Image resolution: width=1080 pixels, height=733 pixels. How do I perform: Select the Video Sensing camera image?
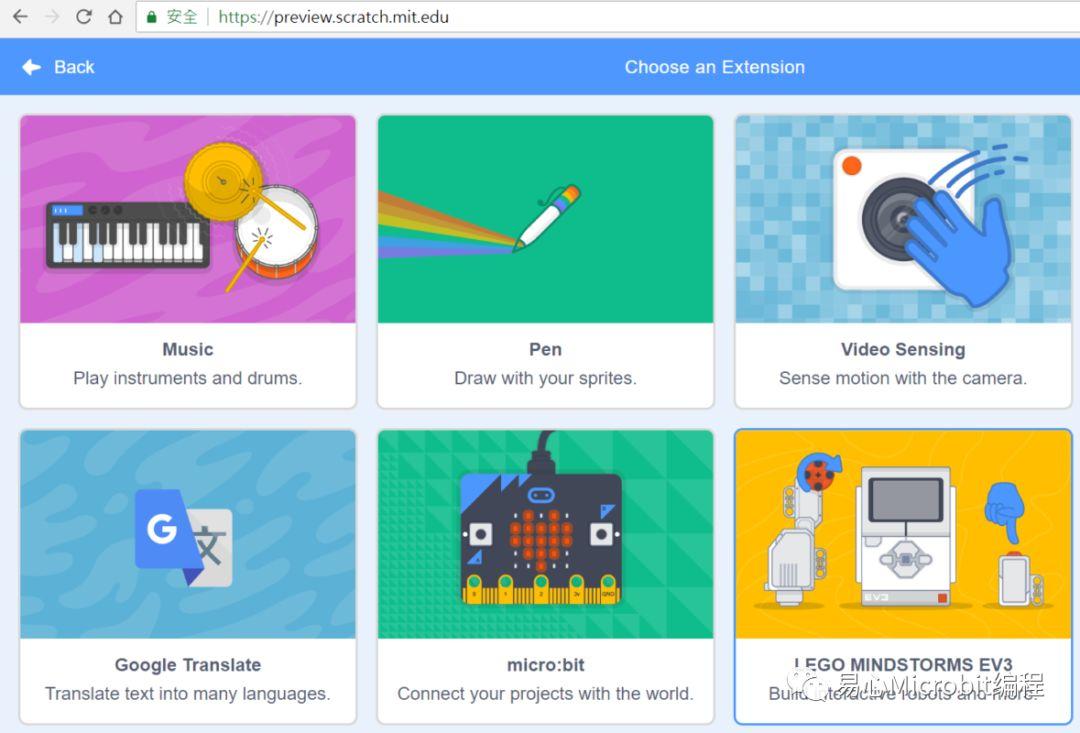[903, 219]
